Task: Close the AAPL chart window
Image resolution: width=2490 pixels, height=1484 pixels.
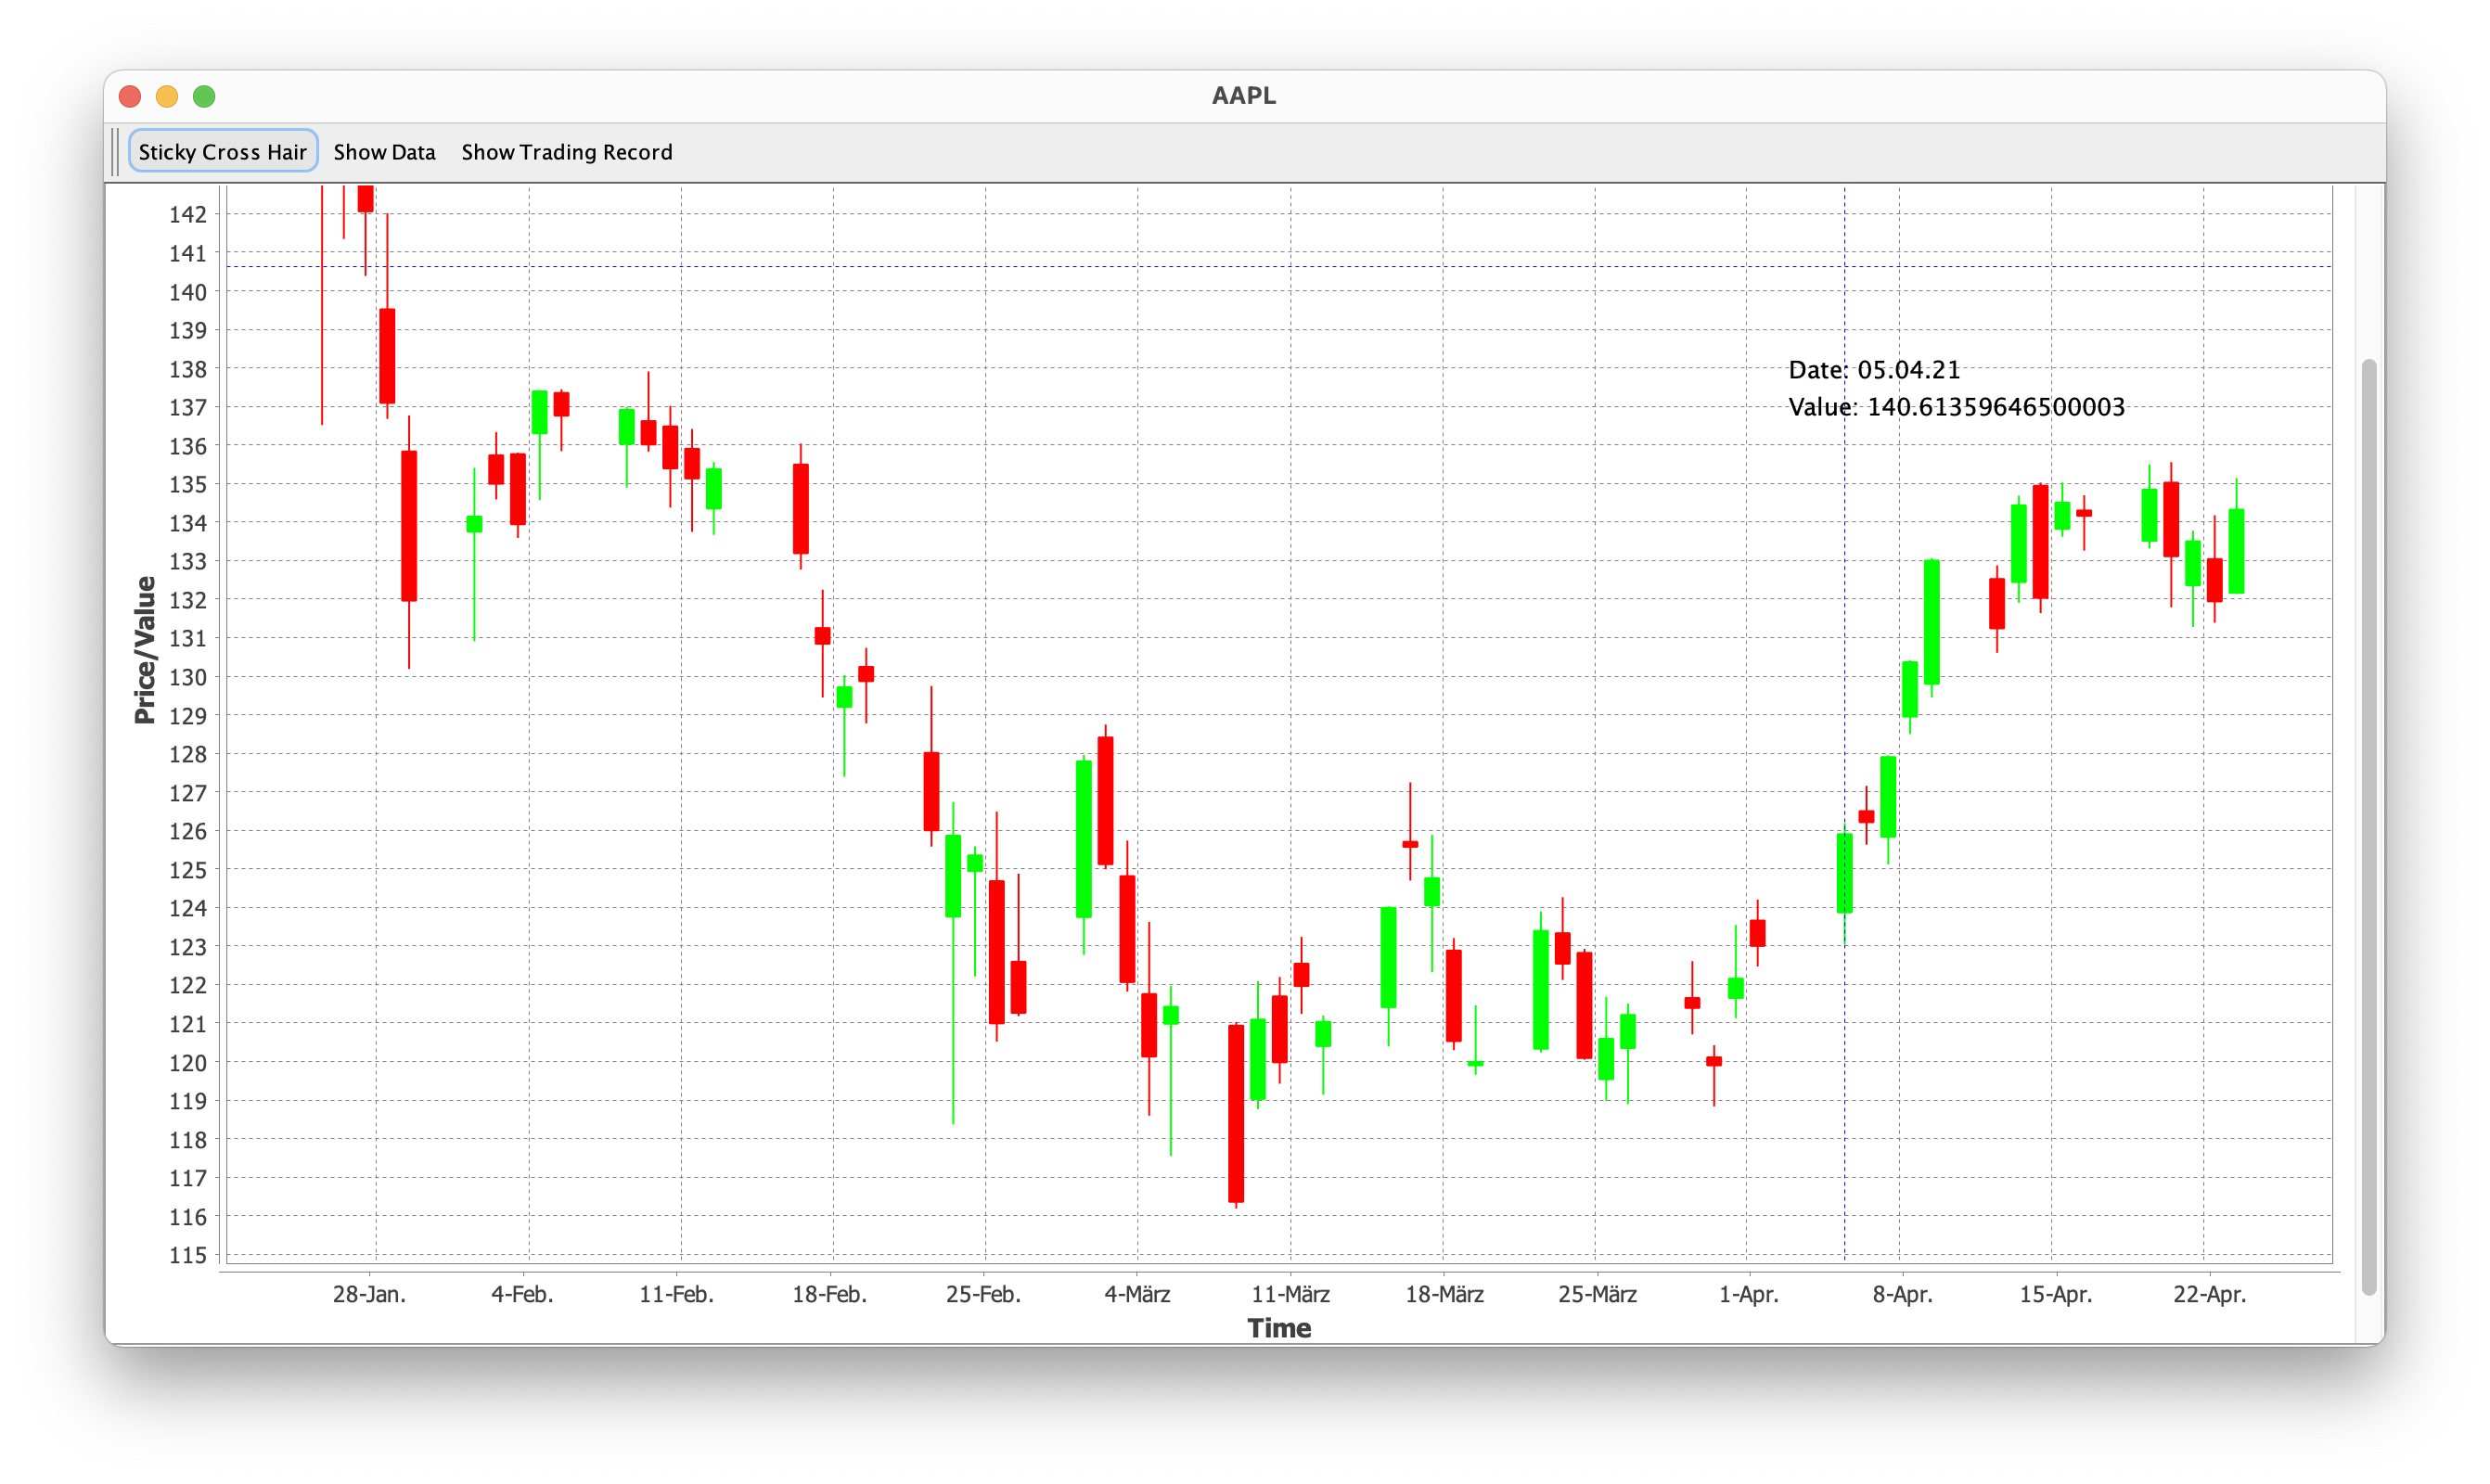Action: coord(130,96)
